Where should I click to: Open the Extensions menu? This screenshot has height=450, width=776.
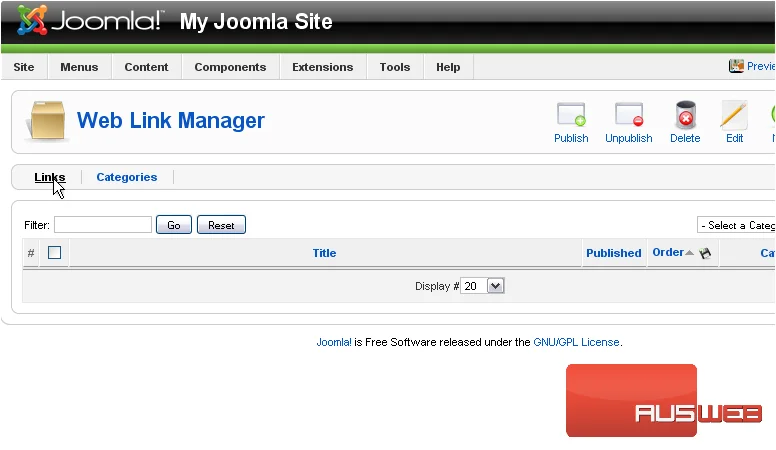tap(323, 67)
